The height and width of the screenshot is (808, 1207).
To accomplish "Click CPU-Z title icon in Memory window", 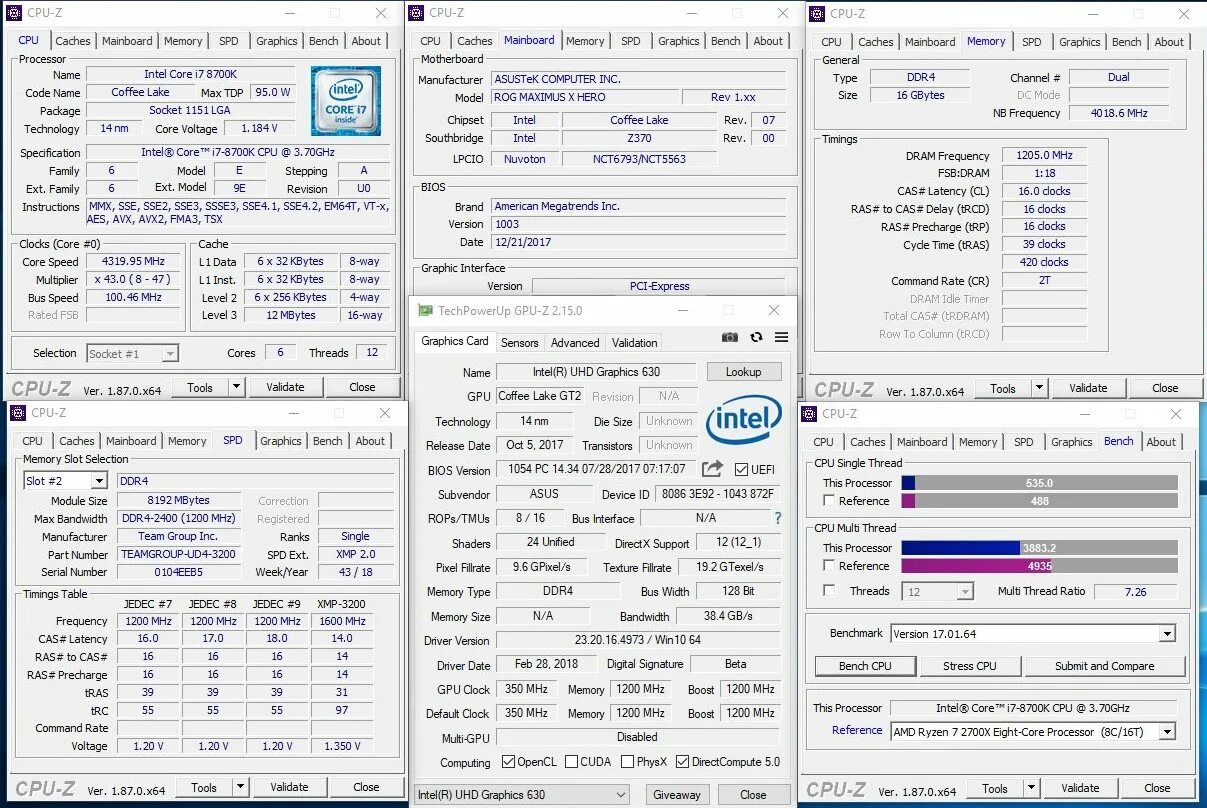I will pos(817,14).
